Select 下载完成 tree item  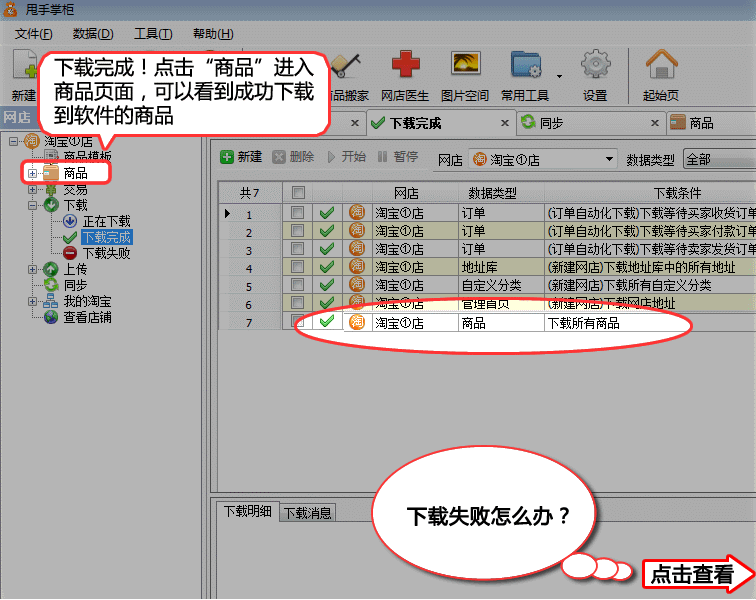107,237
